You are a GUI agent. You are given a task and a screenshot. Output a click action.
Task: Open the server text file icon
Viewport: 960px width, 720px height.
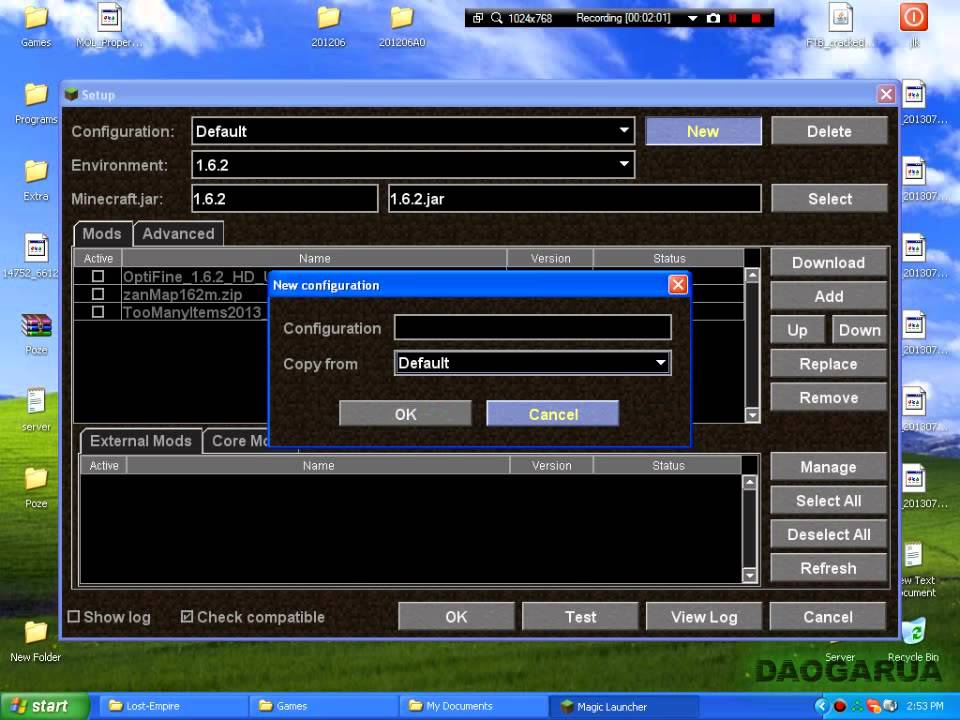click(x=36, y=402)
